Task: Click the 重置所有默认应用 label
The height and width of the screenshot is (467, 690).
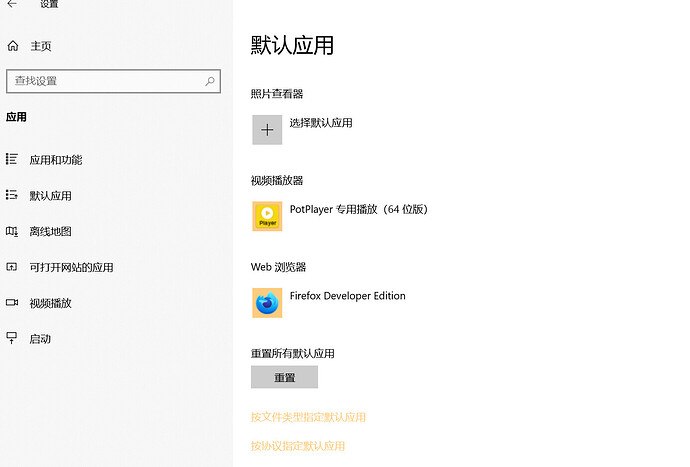Action: pyautogui.click(x=293, y=353)
